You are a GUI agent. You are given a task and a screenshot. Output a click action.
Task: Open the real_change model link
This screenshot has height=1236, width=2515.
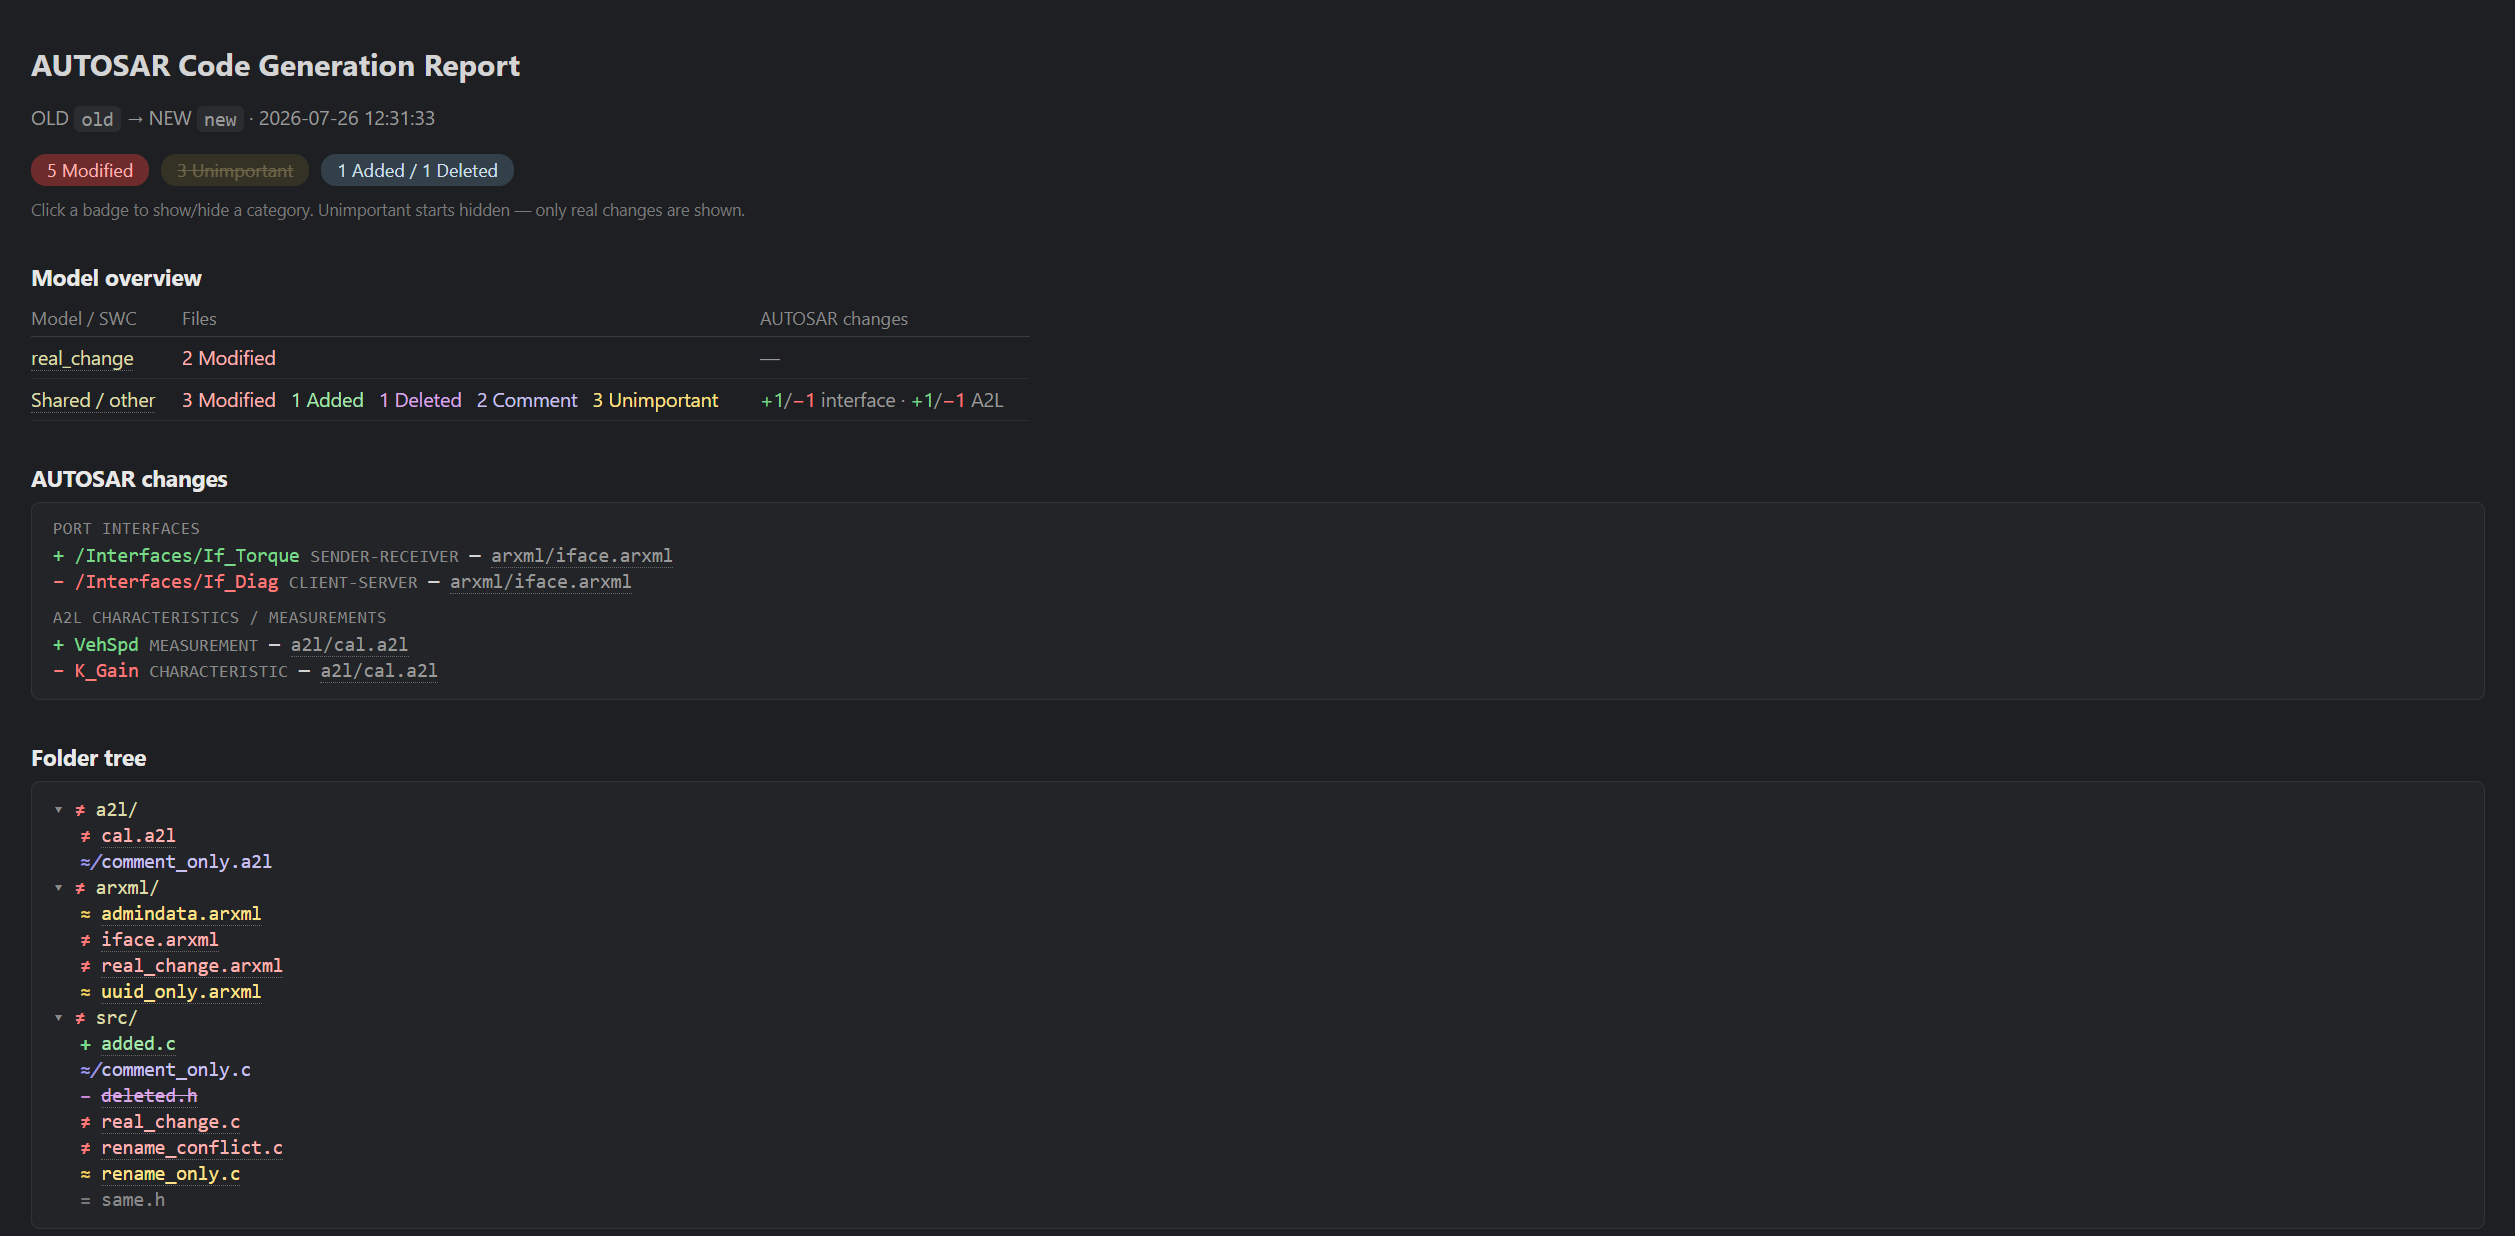tap(82, 358)
